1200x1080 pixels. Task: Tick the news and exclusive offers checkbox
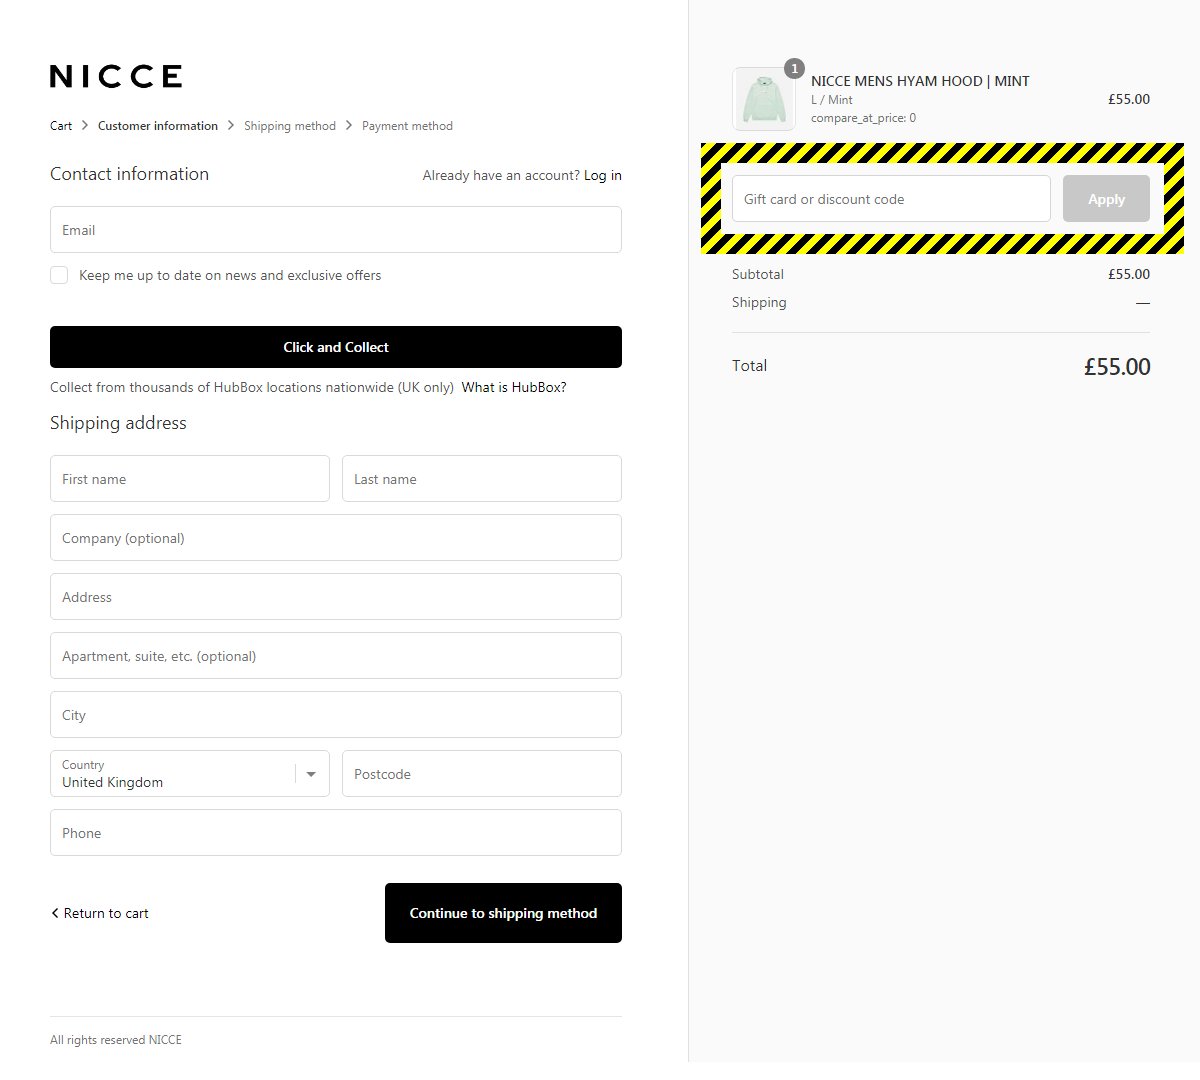[59, 275]
